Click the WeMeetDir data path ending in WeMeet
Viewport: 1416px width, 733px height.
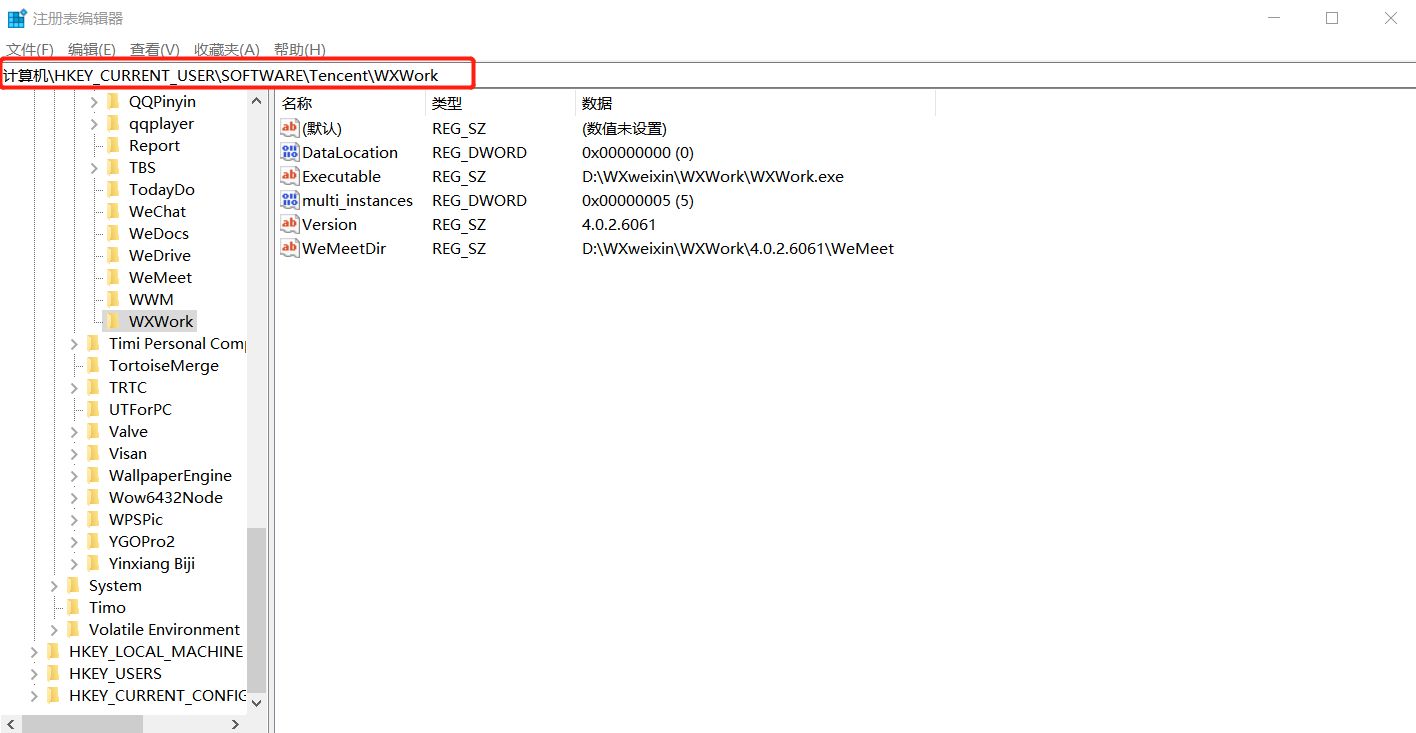(738, 248)
